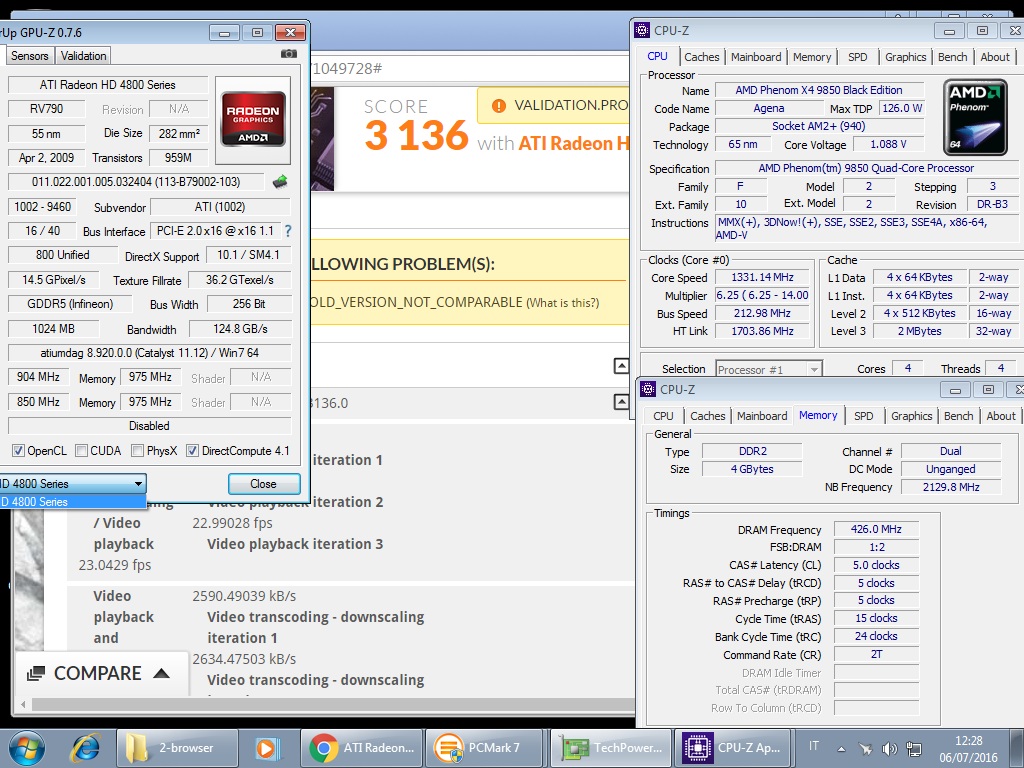Open Graphics tab in lower CPU-Z window

coord(911,416)
